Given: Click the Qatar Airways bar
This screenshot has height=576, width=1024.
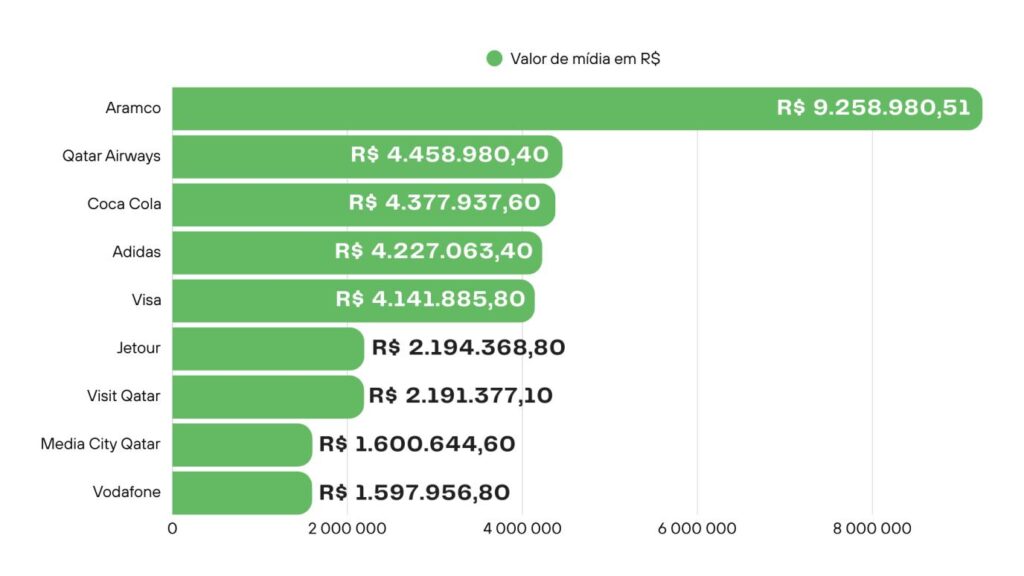Looking at the screenshot, I should [x=260, y=156].
